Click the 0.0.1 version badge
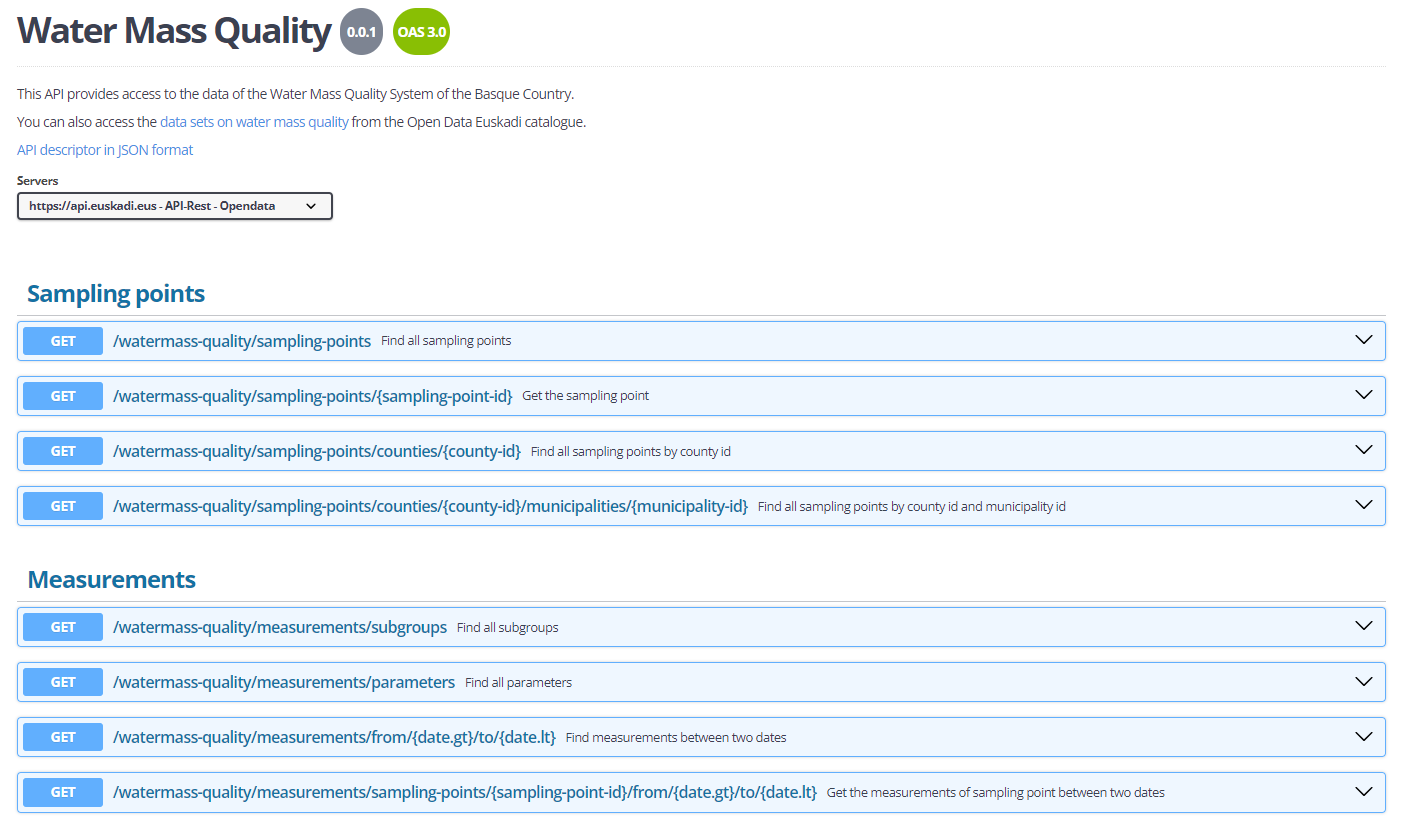 [x=361, y=32]
